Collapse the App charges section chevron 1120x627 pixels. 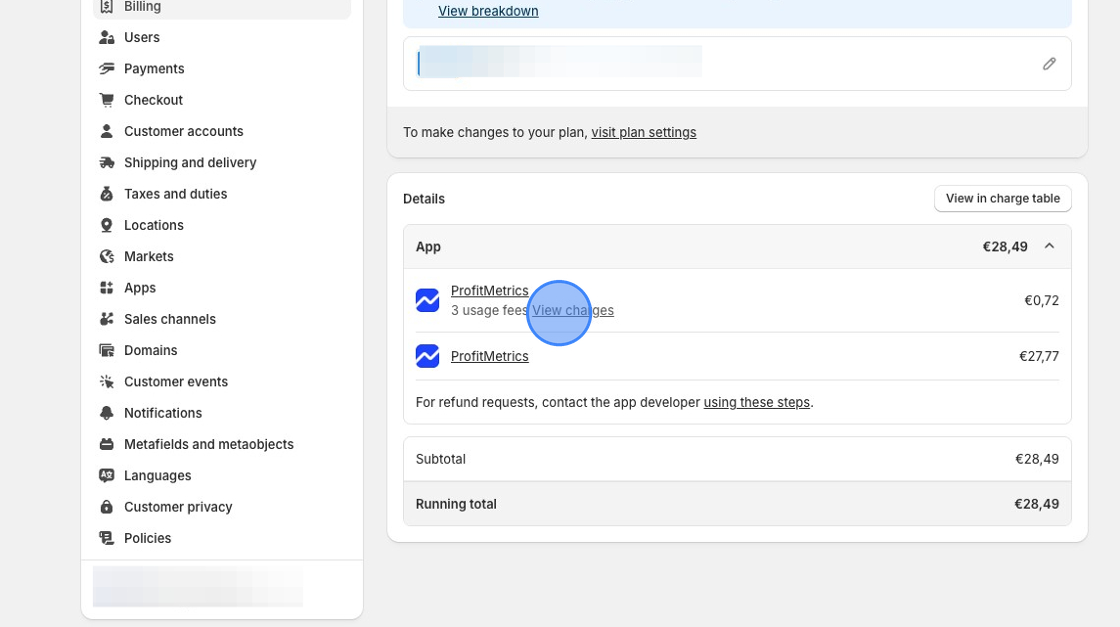click(1049, 246)
